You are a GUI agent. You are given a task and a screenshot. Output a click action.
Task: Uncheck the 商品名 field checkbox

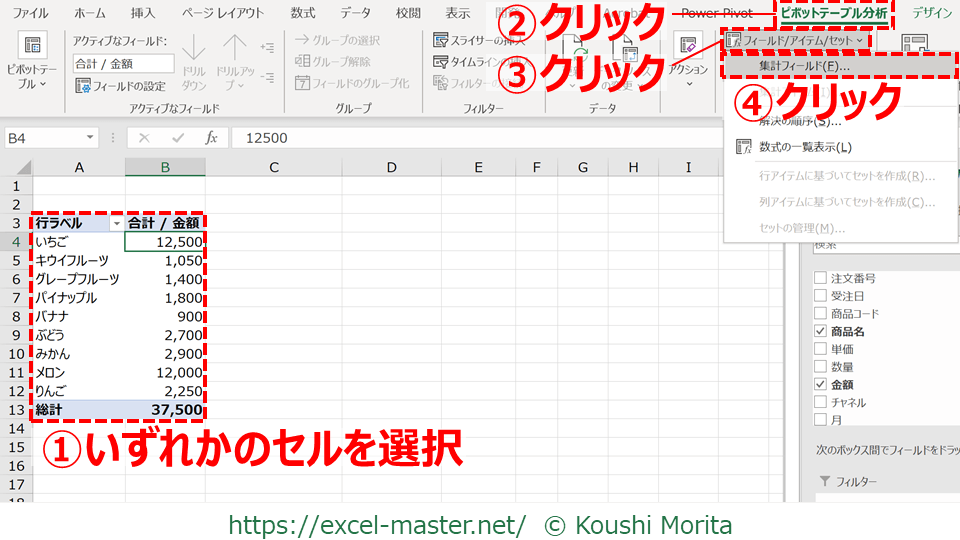tap(821, 331)
